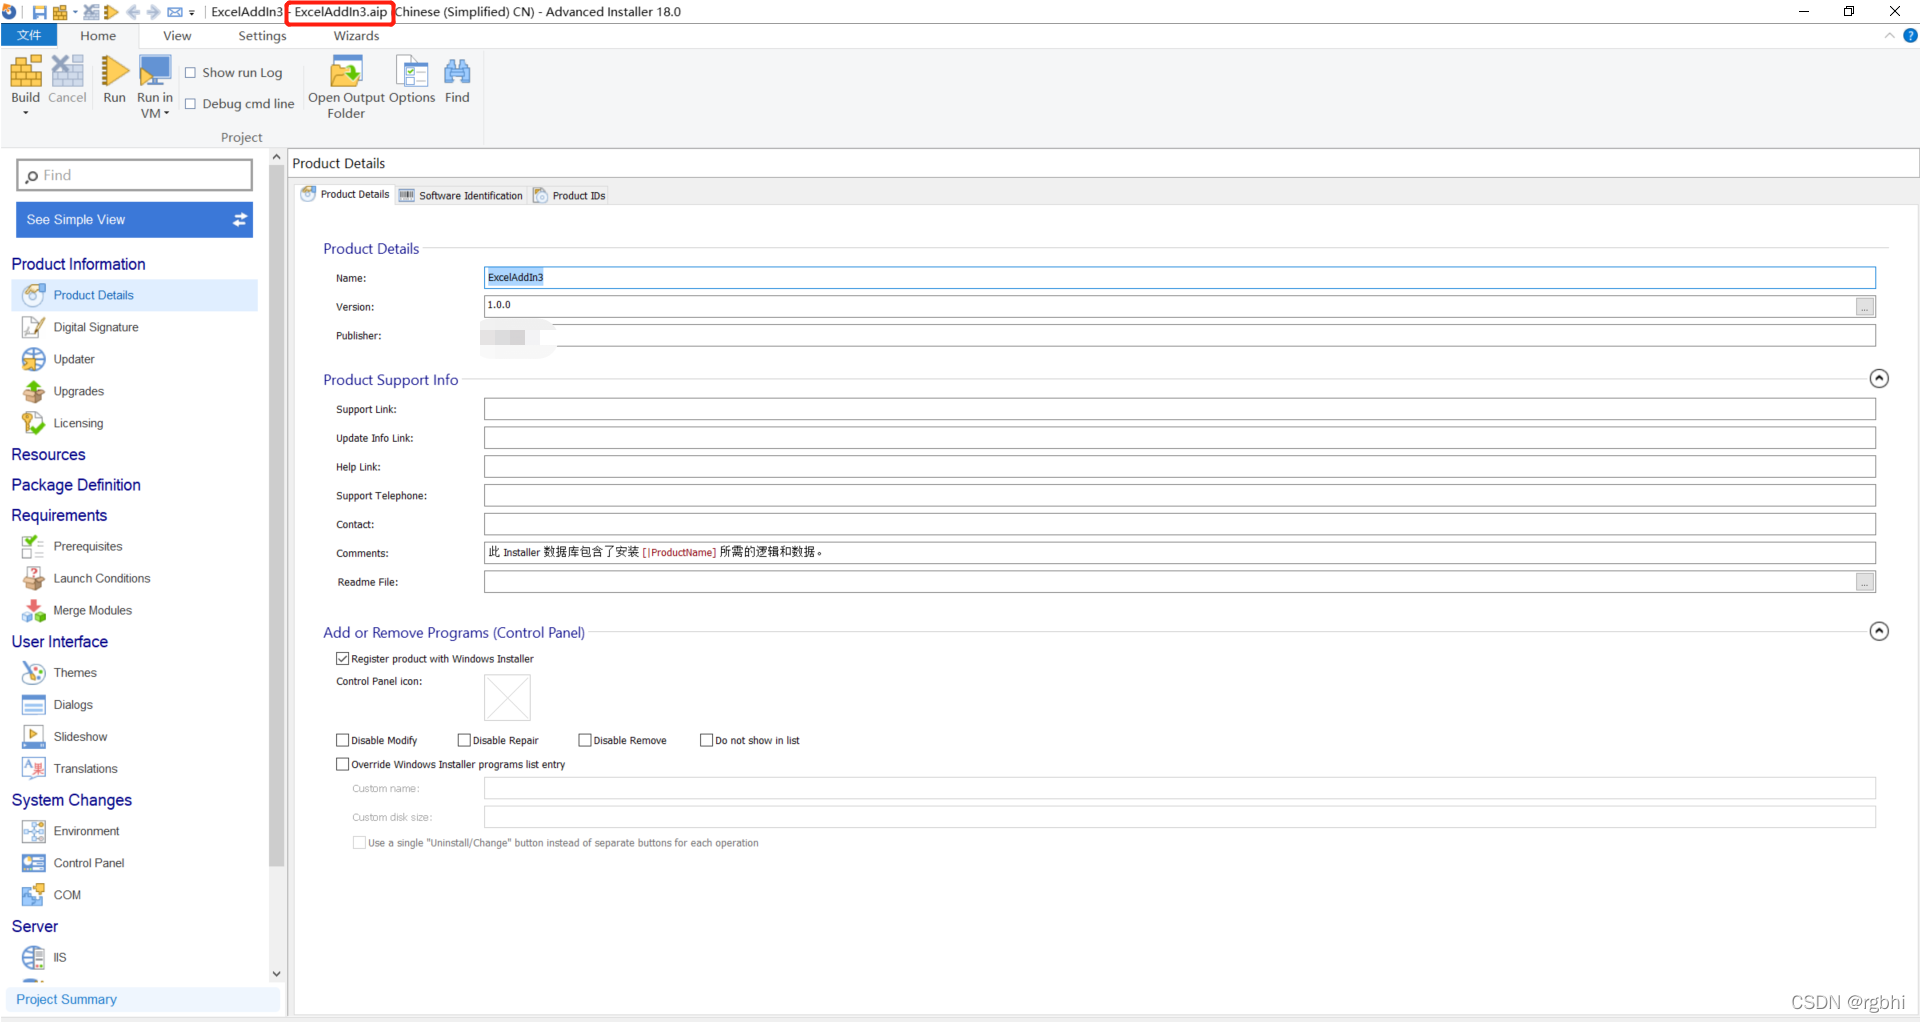This screenshot has height=1022, width=1920.
Task: Open Digital Signature page
Action: [96, 327]
